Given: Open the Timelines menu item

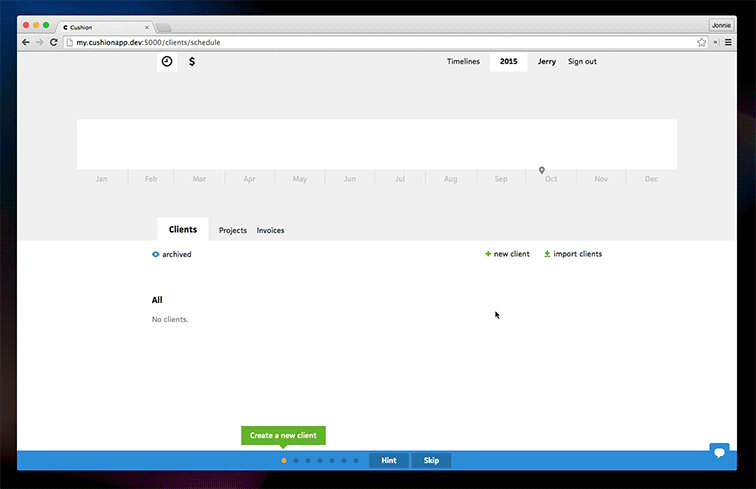Looking at the screenshot, I should [x=463, y=61].
